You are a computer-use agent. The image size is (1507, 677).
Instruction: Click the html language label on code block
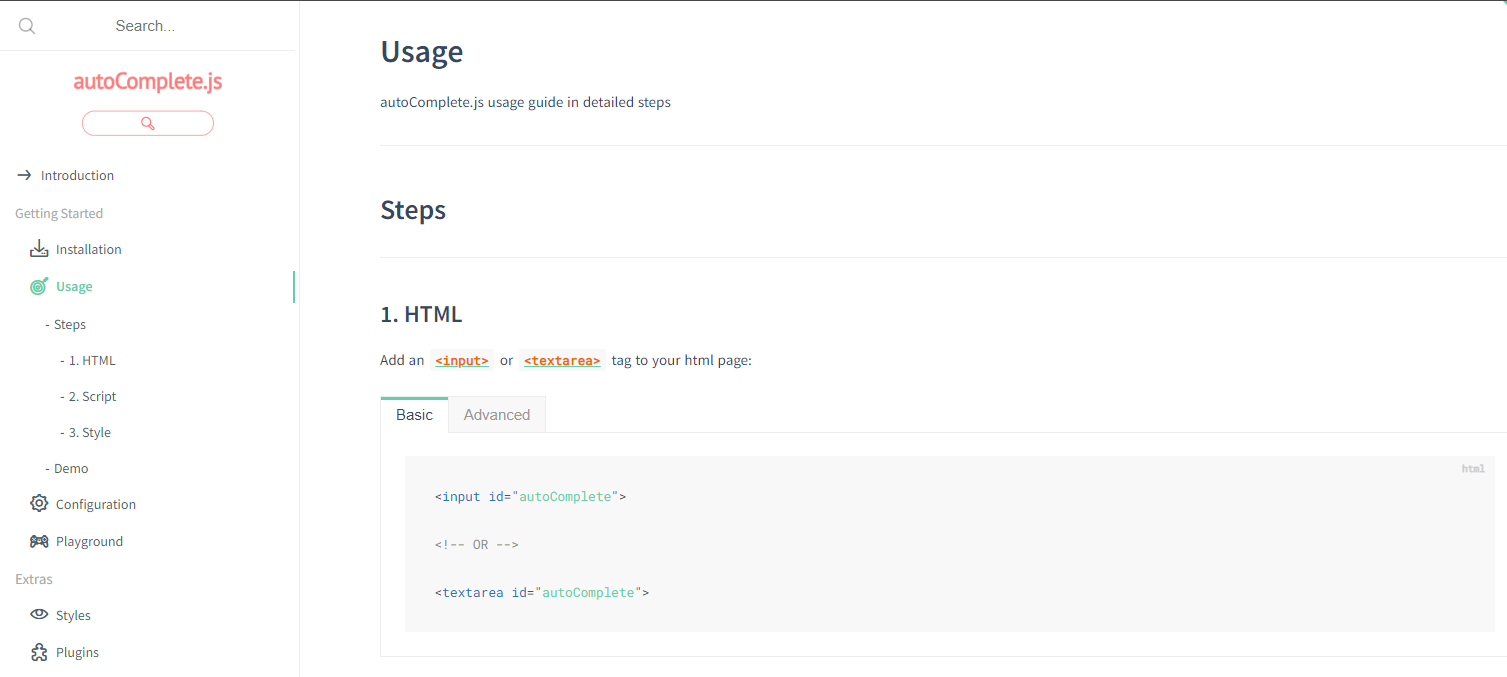1473,468
